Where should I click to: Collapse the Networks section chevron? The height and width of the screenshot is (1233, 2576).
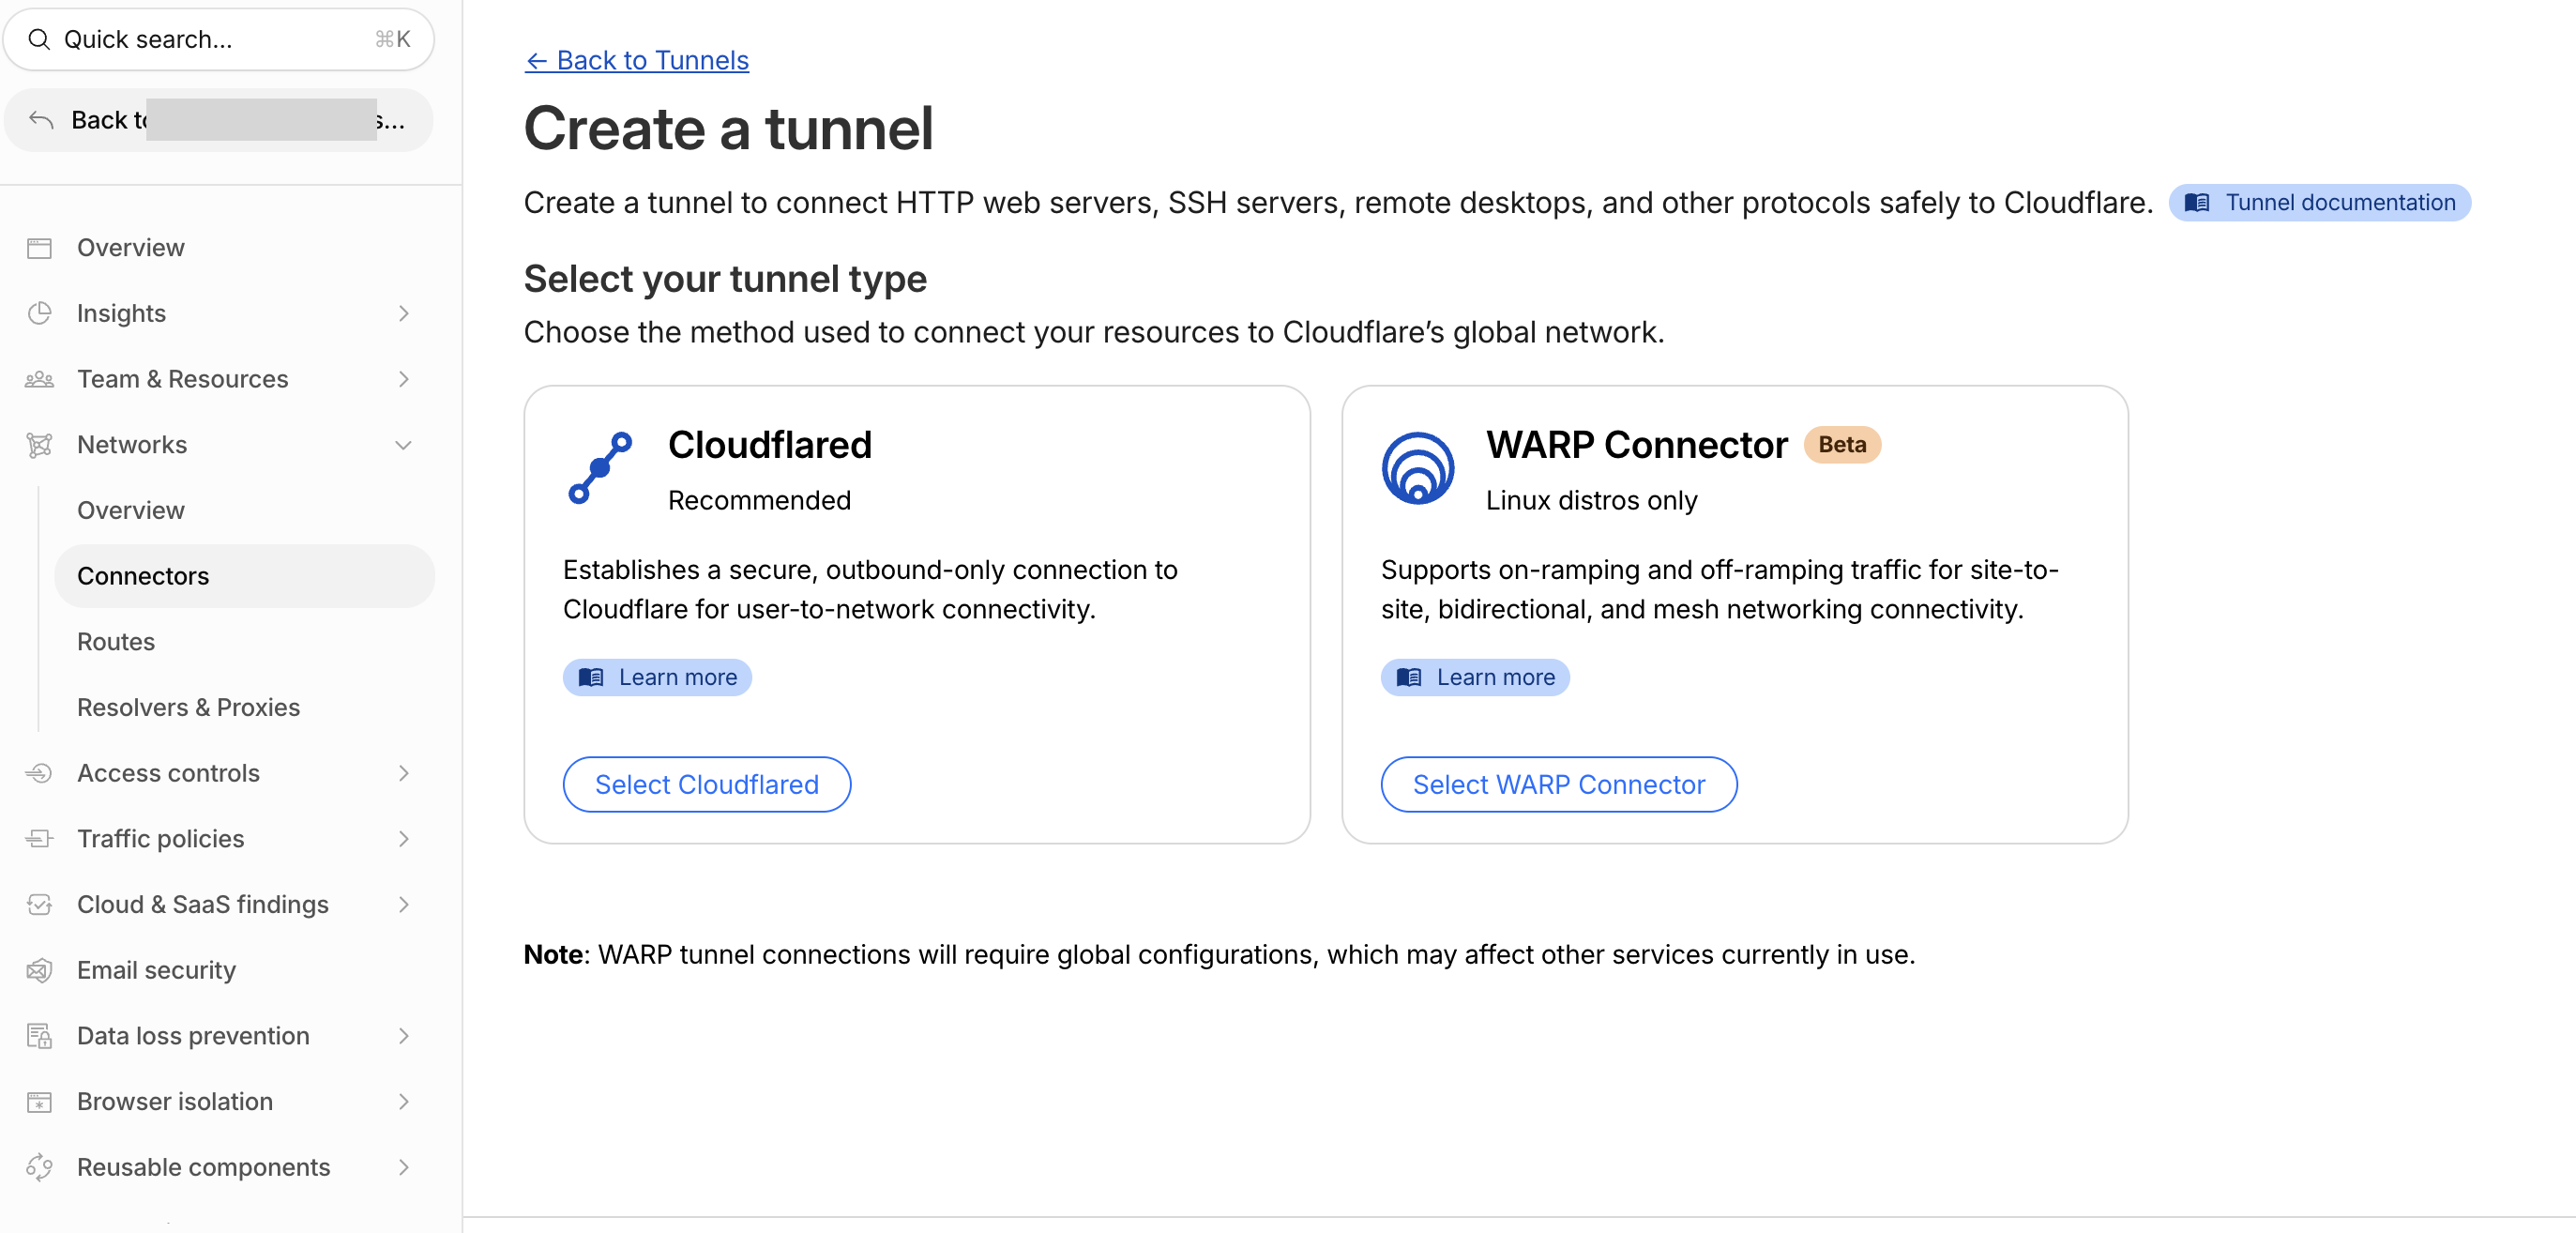click(x=404, y=445)
